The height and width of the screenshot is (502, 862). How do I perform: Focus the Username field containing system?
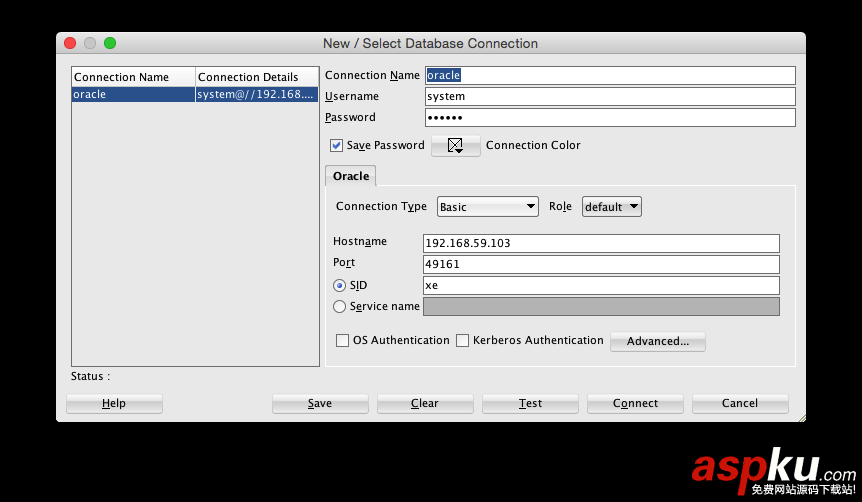[610, 96]
